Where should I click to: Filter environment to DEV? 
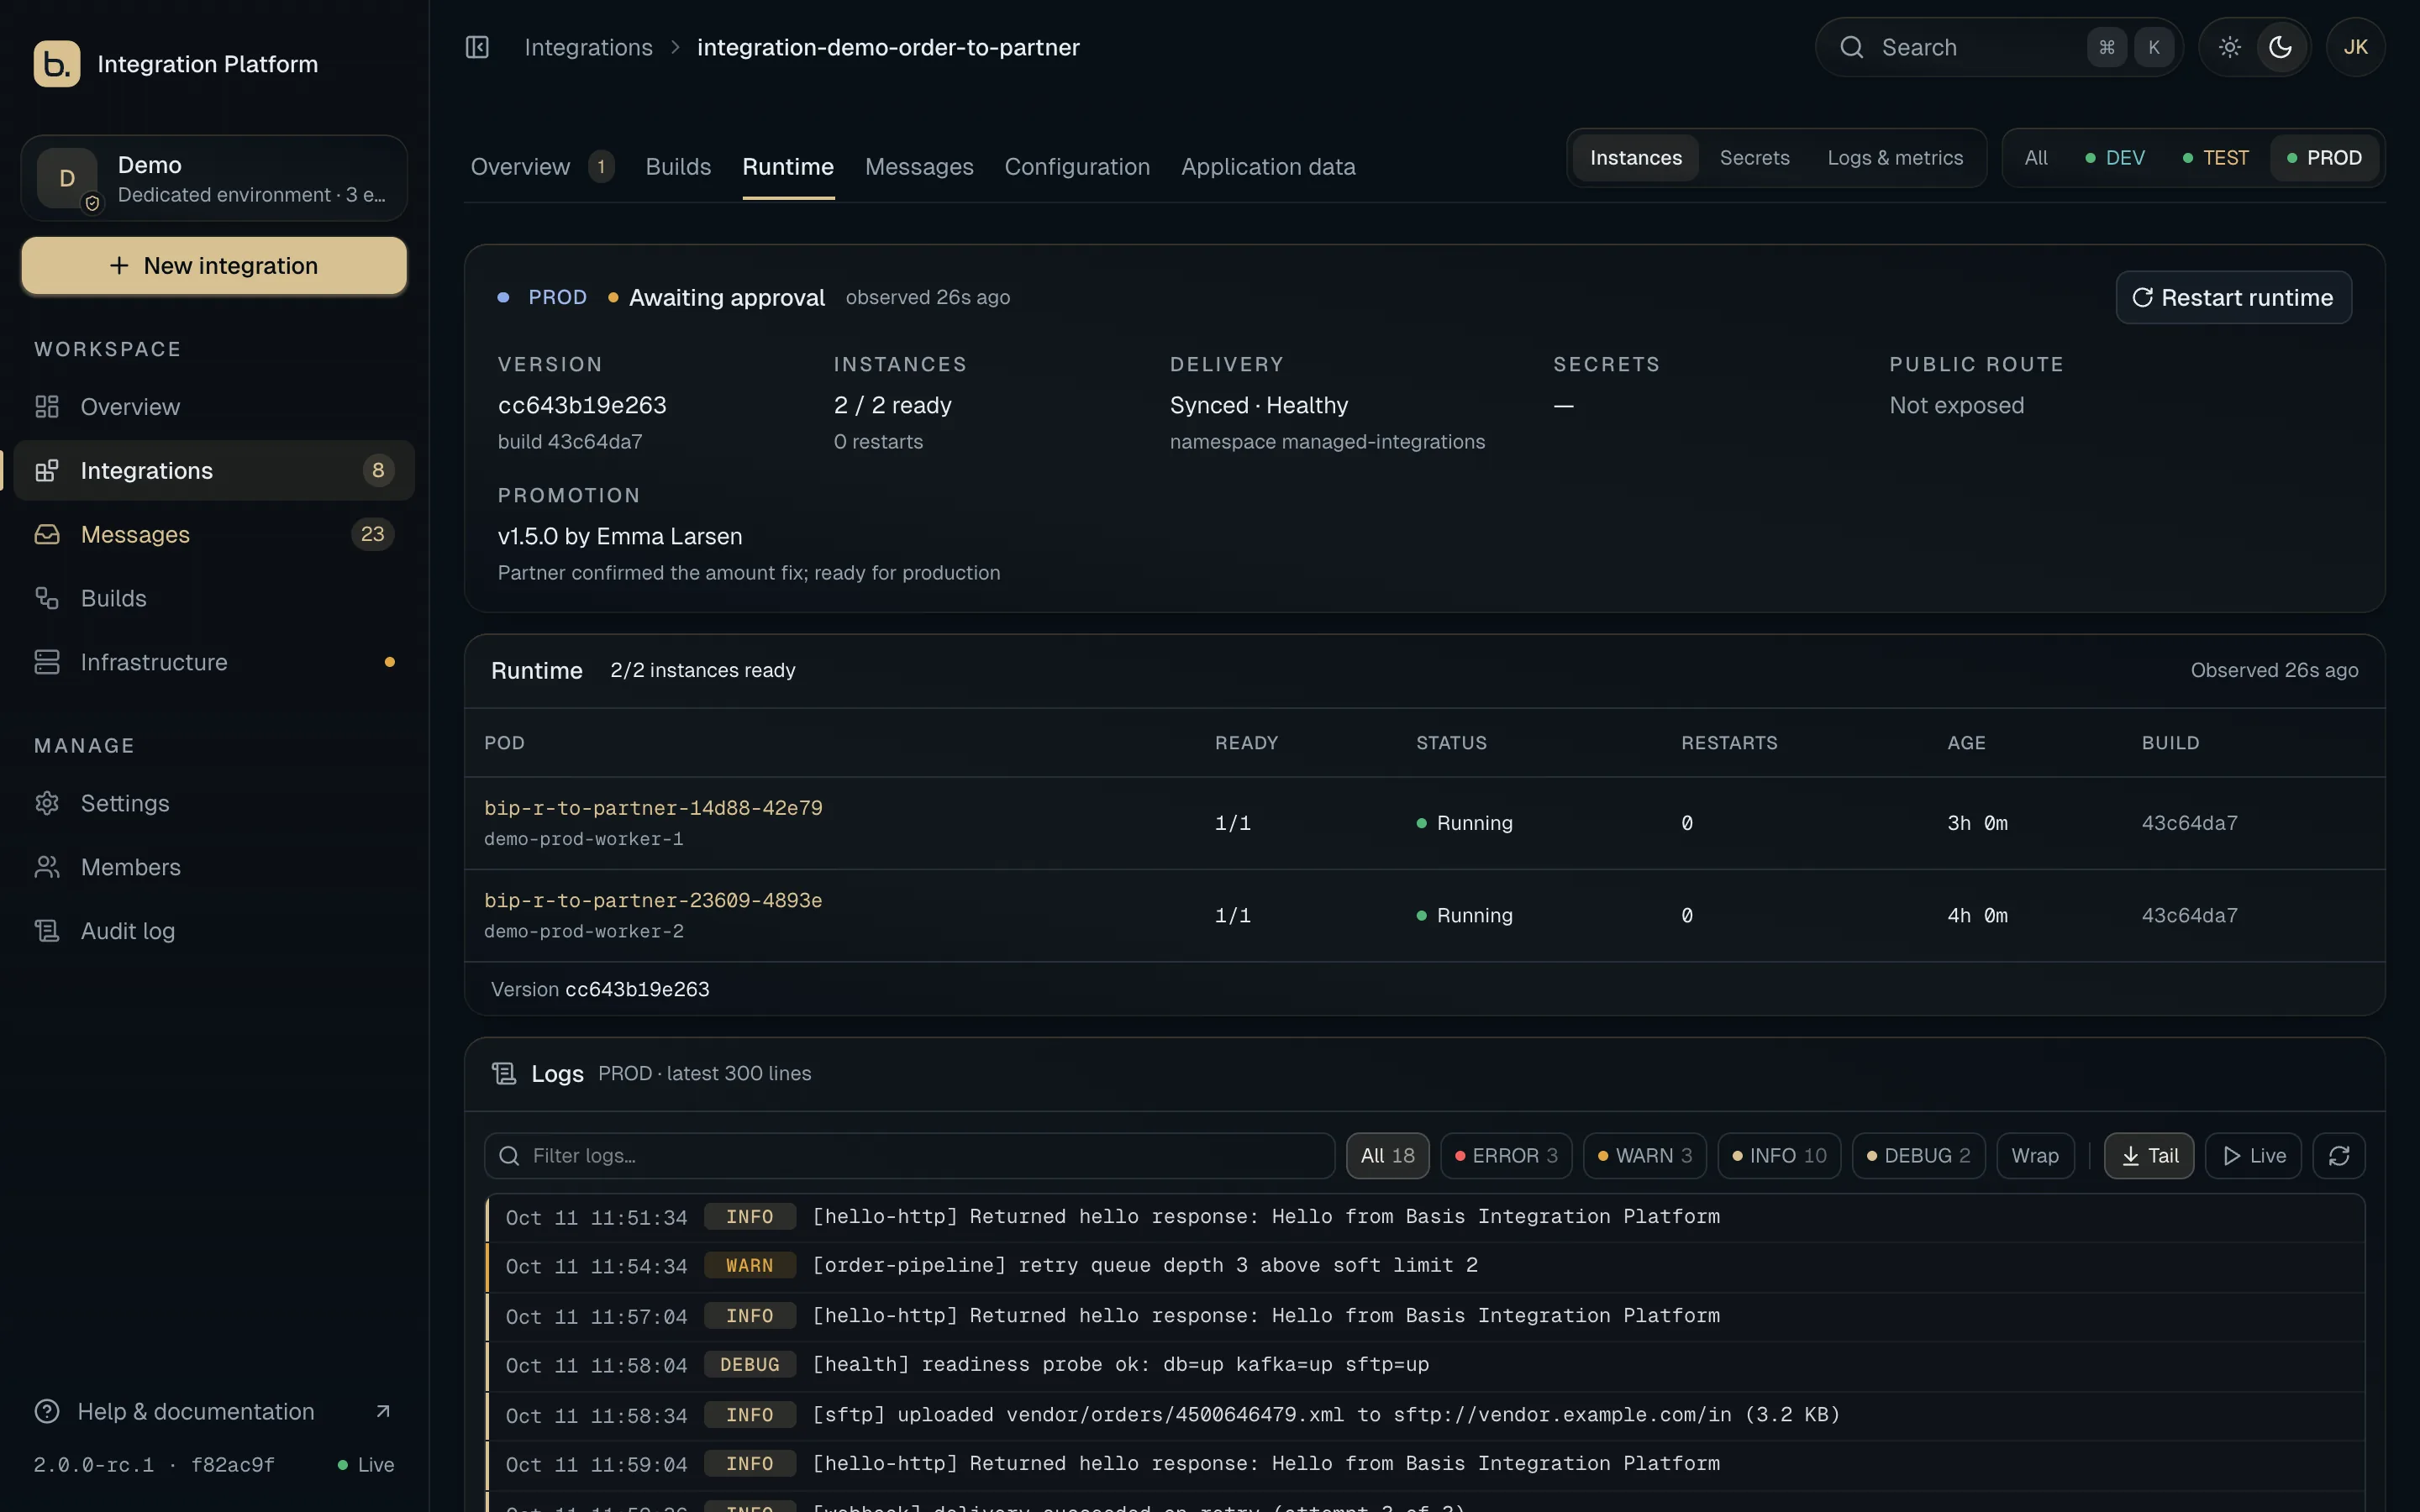[2115, 158]
